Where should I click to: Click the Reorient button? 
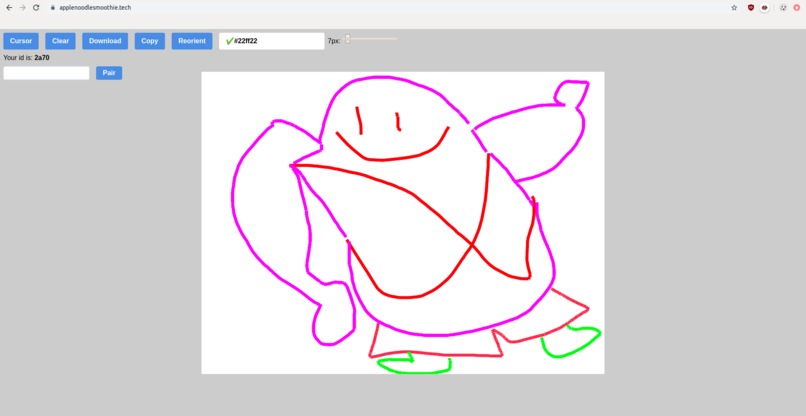coord(192,41)
